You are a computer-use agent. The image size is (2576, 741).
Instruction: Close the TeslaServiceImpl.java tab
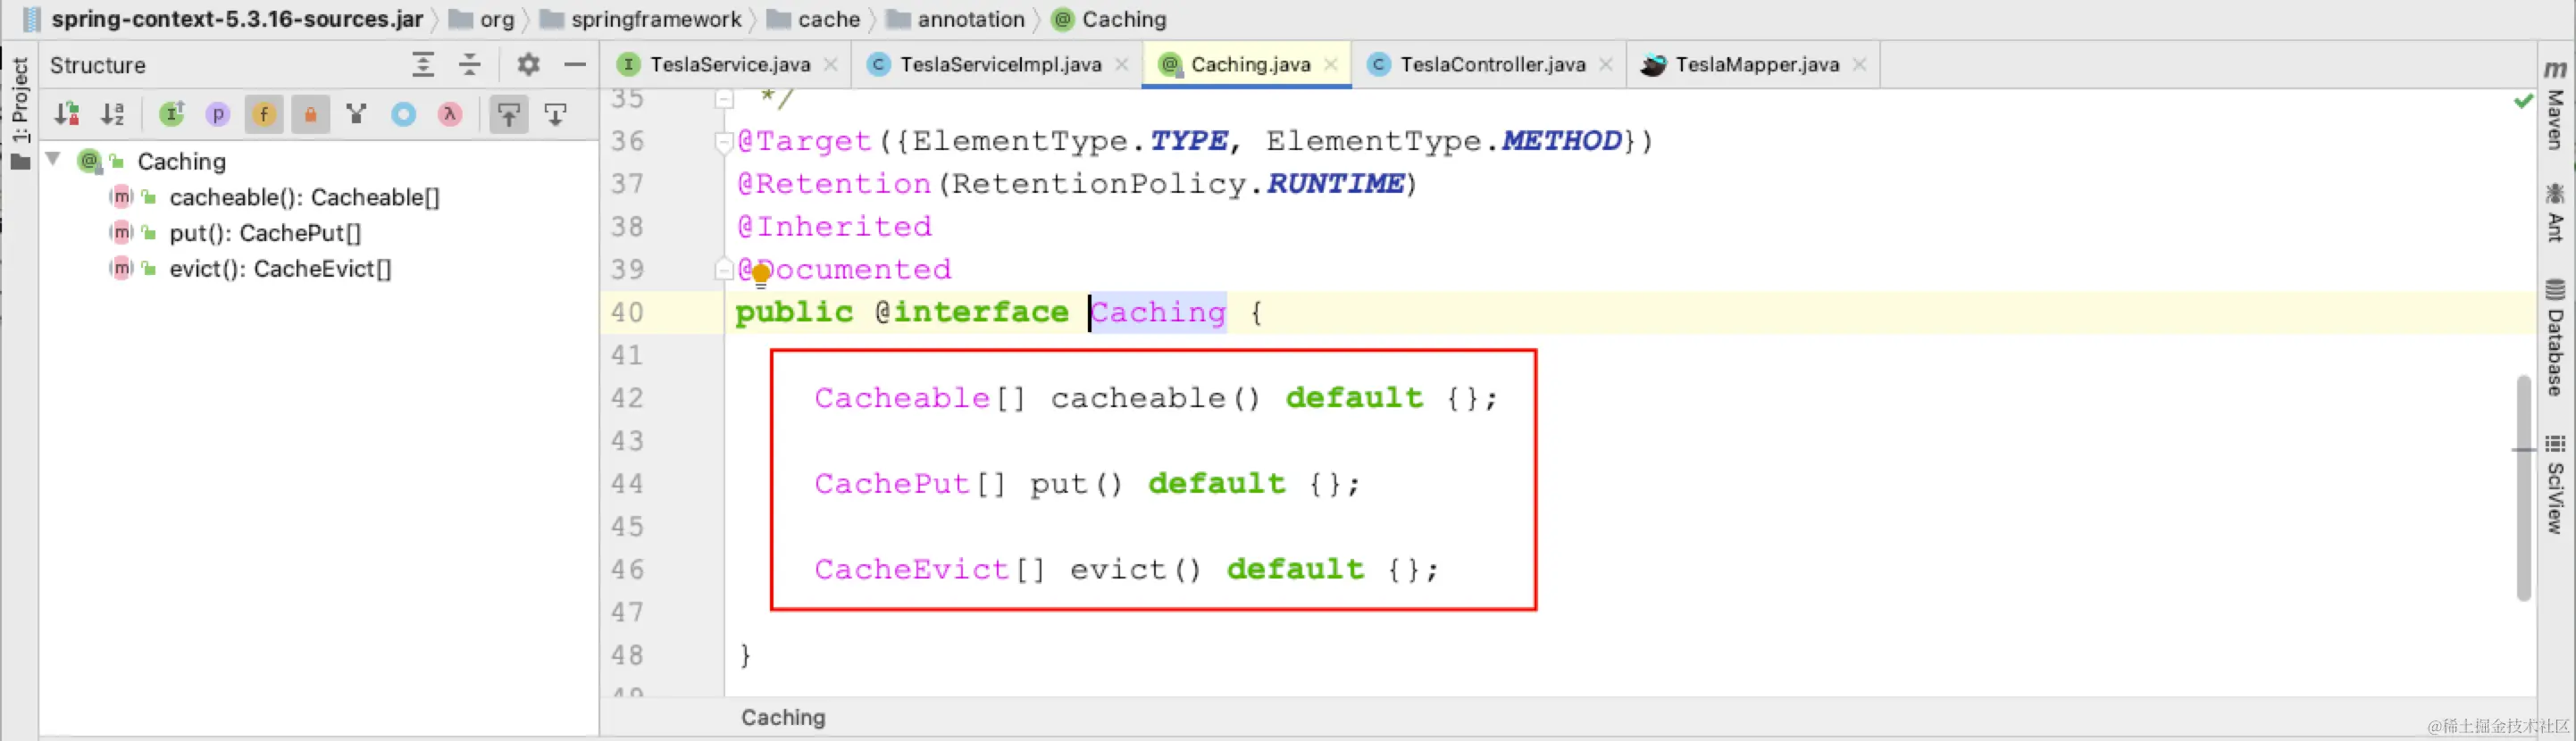tap(1122, 65)
